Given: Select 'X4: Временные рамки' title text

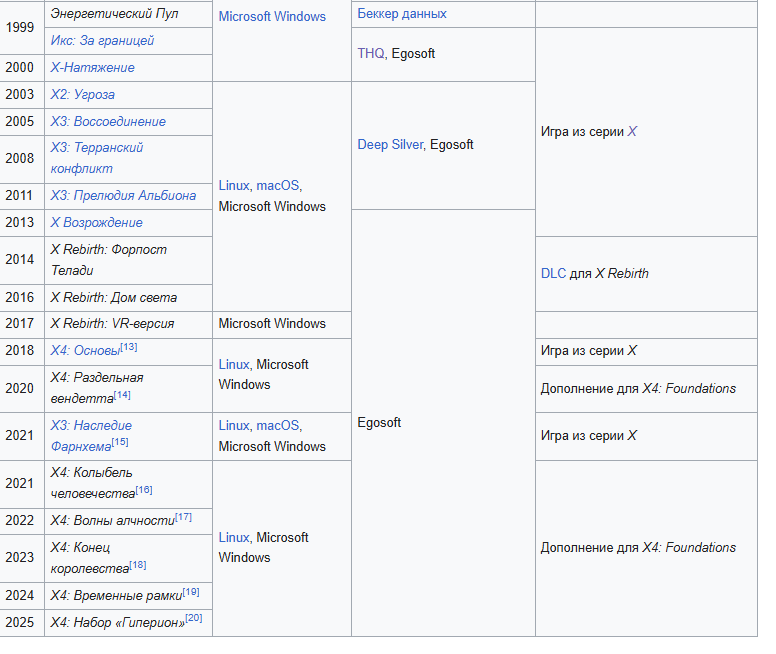Looking at the screenshot, I should tap(116, 596).
